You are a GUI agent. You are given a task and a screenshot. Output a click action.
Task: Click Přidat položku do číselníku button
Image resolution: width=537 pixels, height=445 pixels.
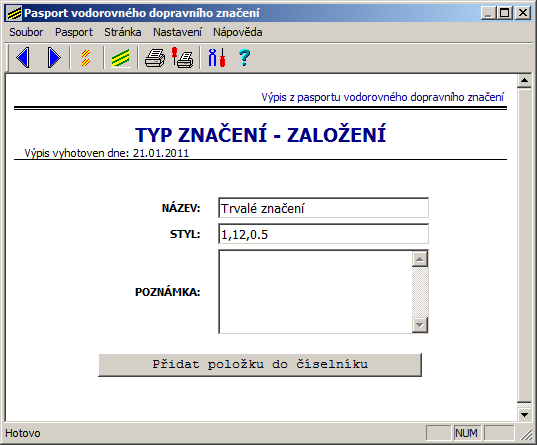[x=260, y=365]
